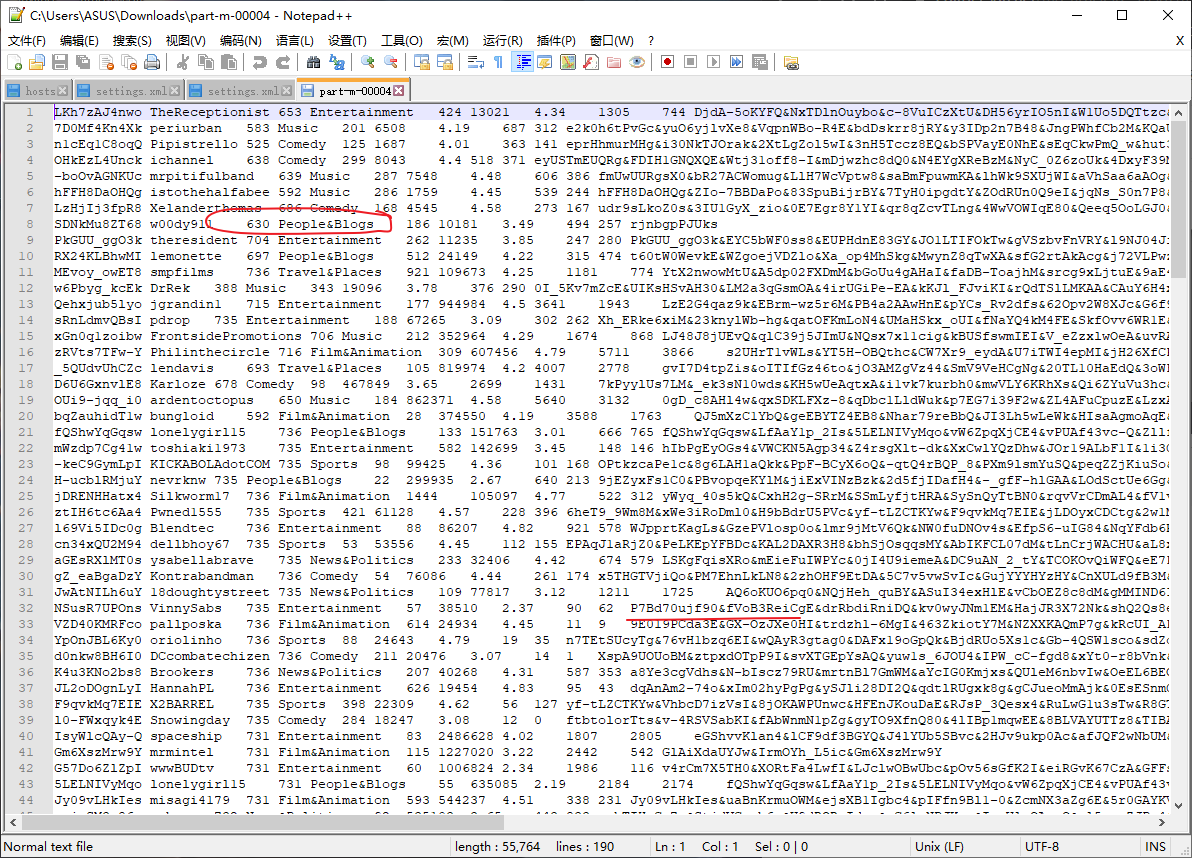
Task: Click UTF-8 encoding in status bar
Action: [x=1041, y=846]
